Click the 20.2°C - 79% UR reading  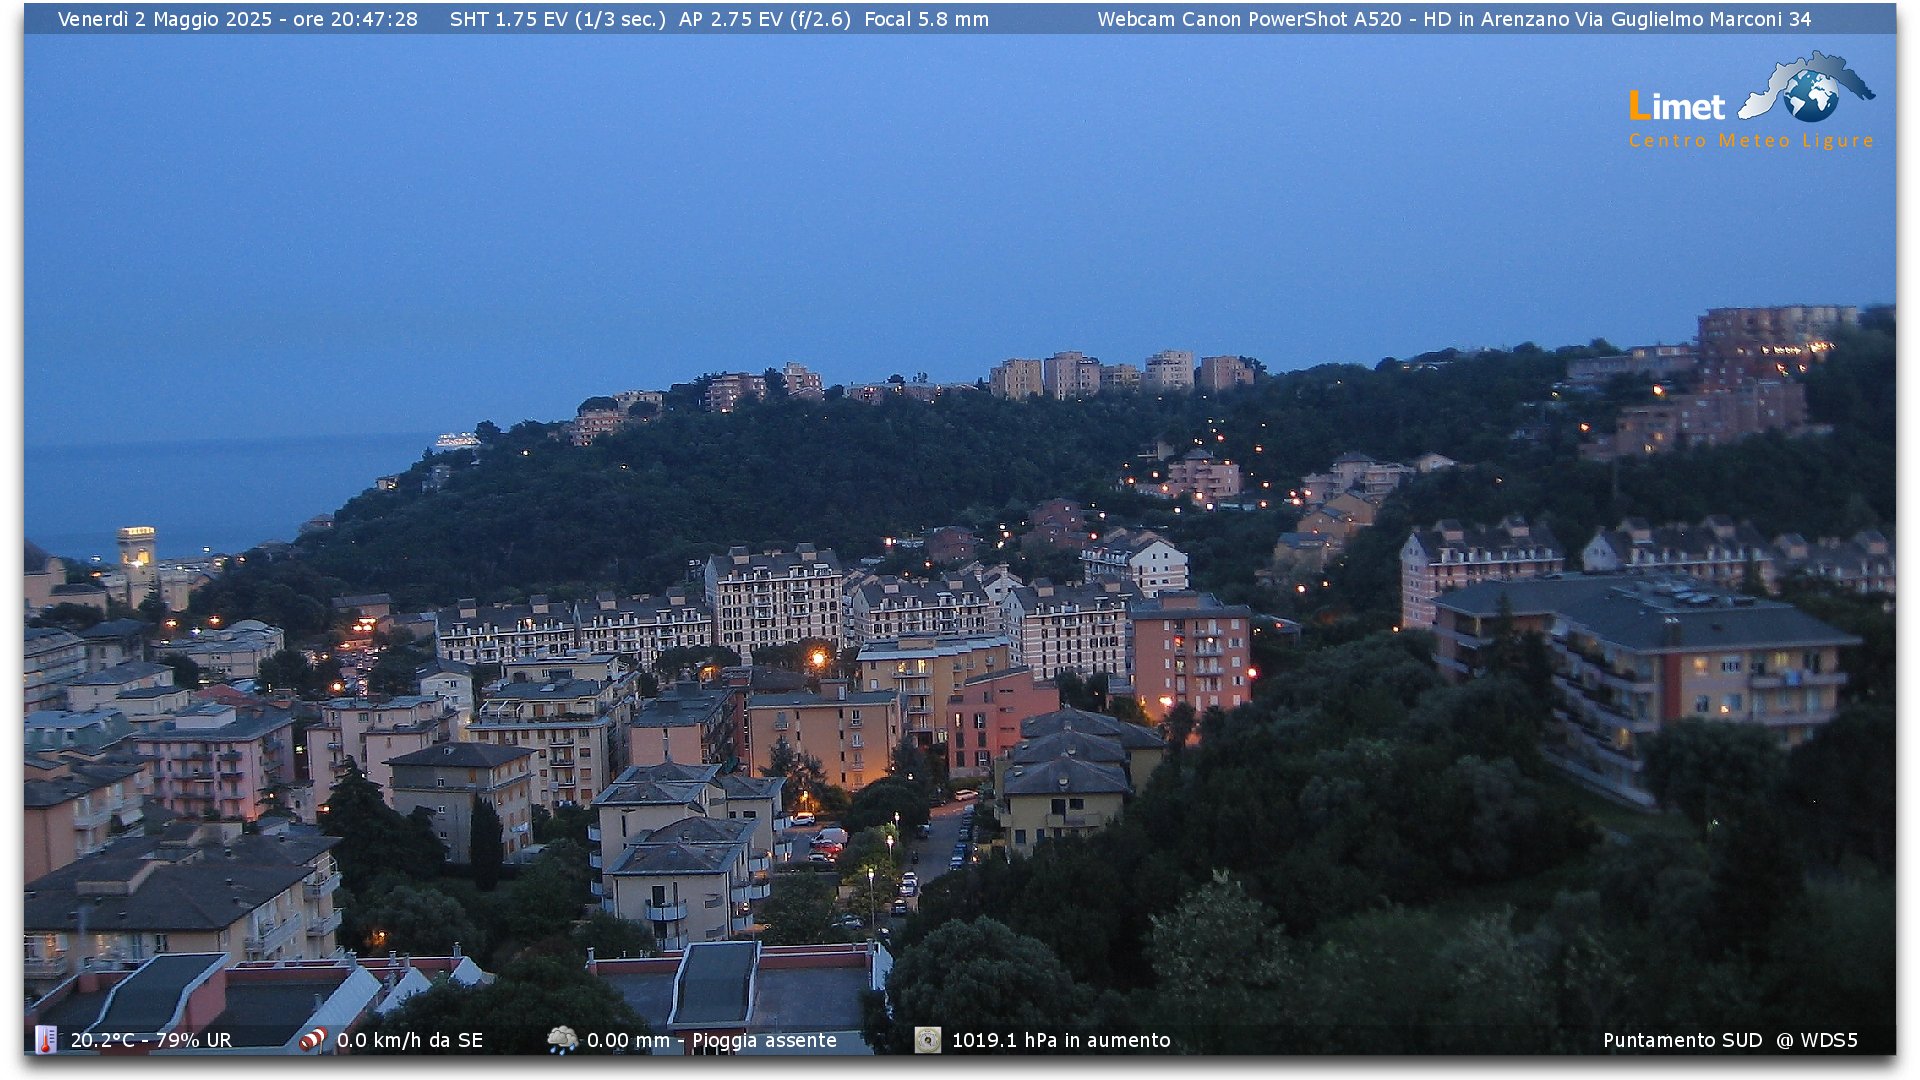[x=151, y=1040]
